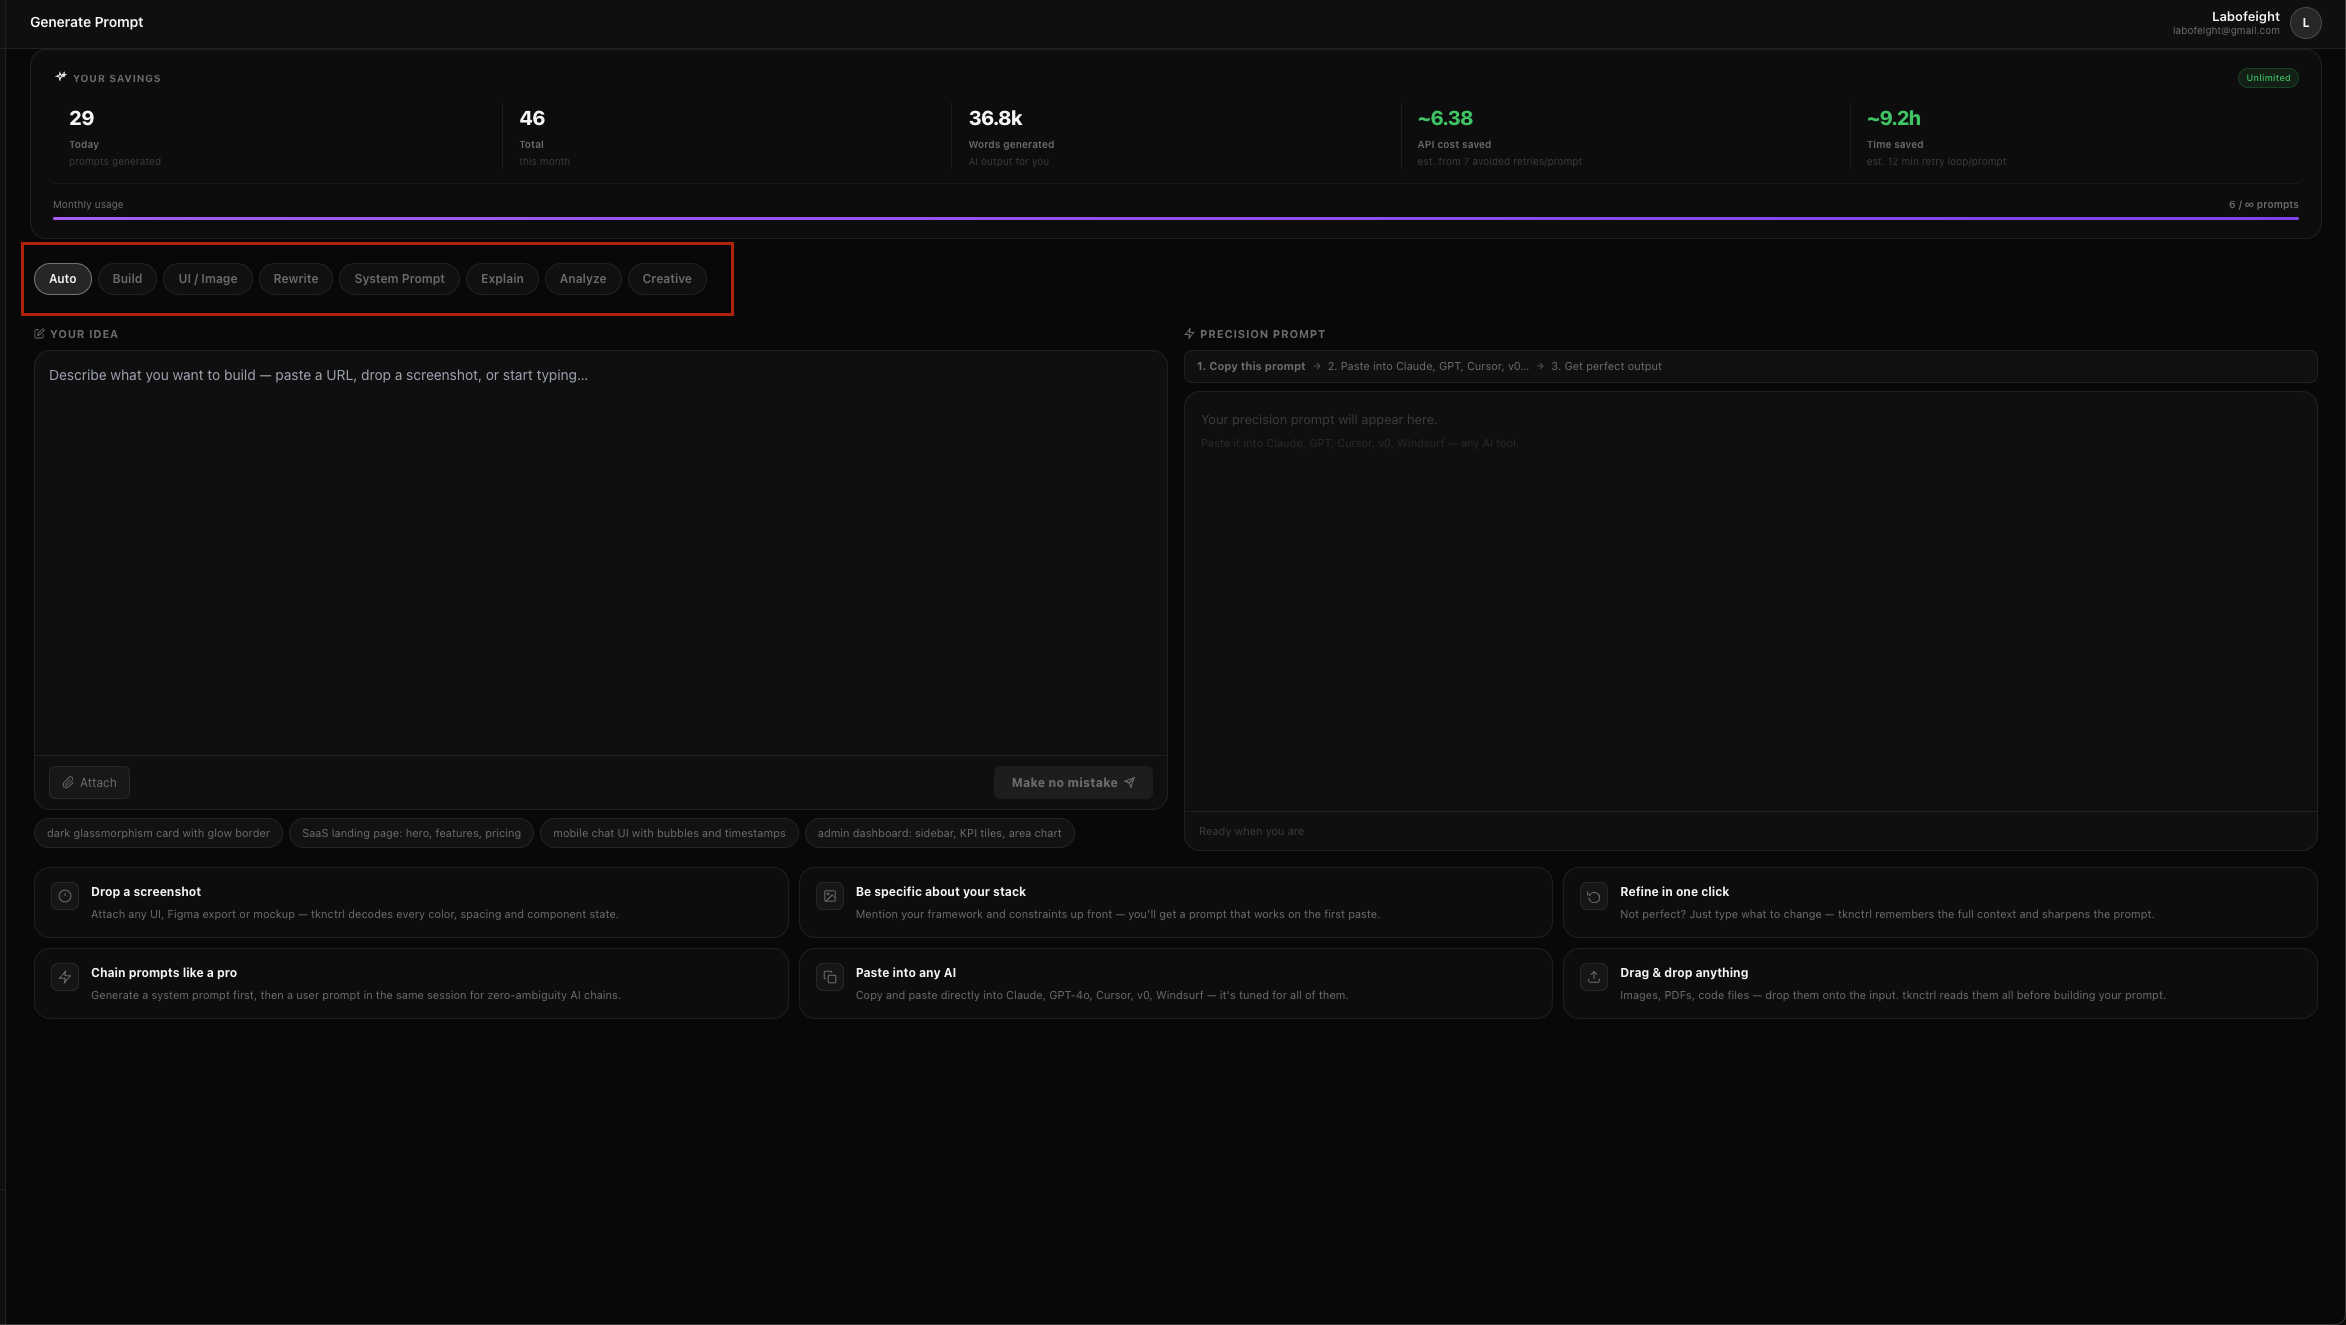Click the Monthly usage progress bar

[x=1175, y=218]
